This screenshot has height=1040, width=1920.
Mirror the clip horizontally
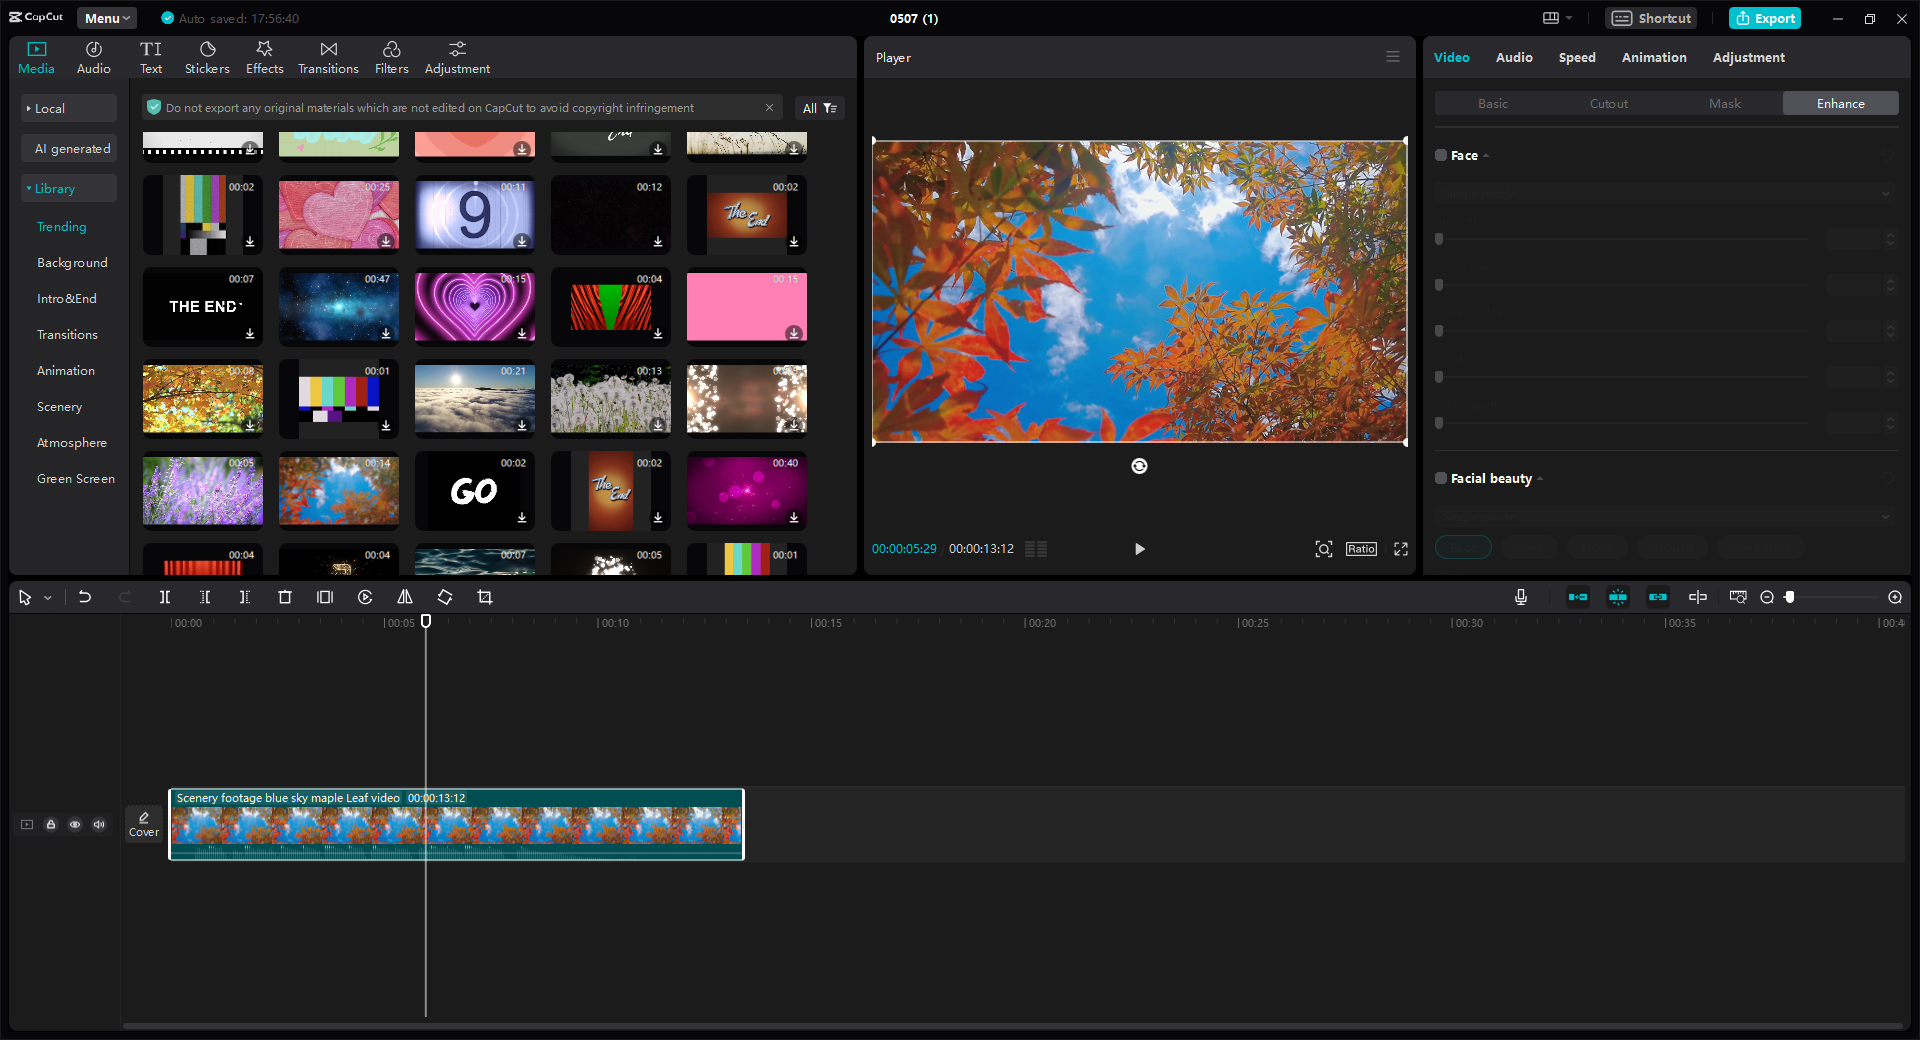(x=405, y=597)
